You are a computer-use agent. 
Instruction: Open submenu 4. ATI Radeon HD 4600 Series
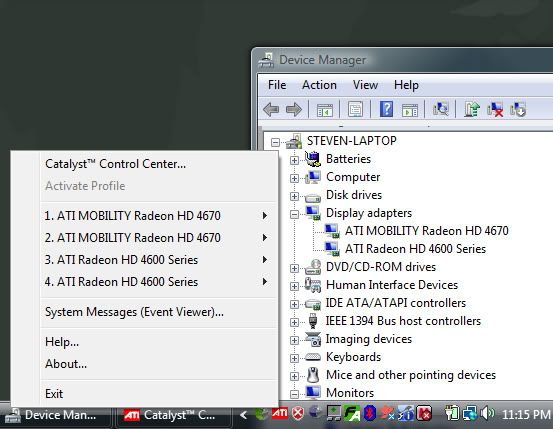pyautogui.click(x=158, y=282)
